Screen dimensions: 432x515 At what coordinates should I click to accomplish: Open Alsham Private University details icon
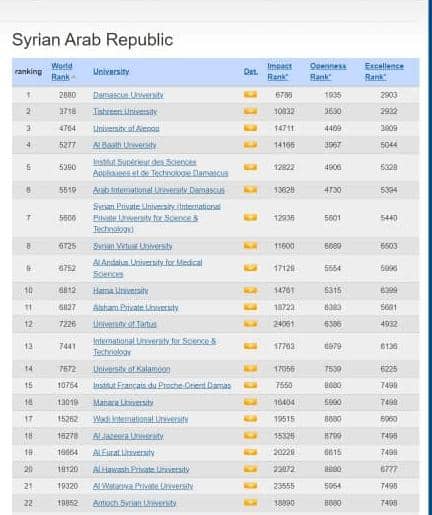pyautogui.click(x=250, y=307)
